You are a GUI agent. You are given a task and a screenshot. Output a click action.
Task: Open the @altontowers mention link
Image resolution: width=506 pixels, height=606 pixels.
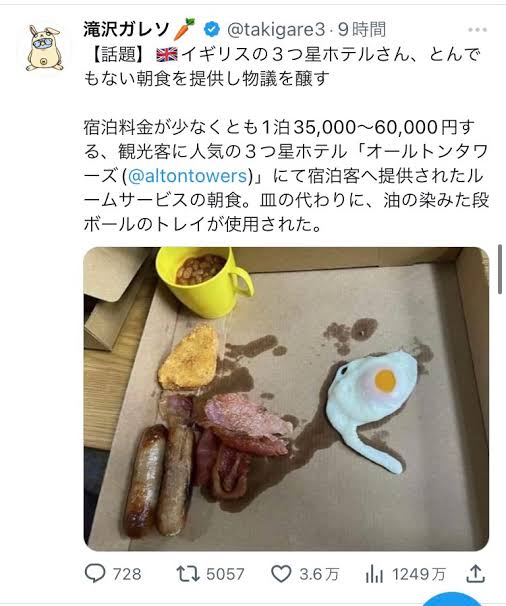pyautogui.click(x=187, y=176)
